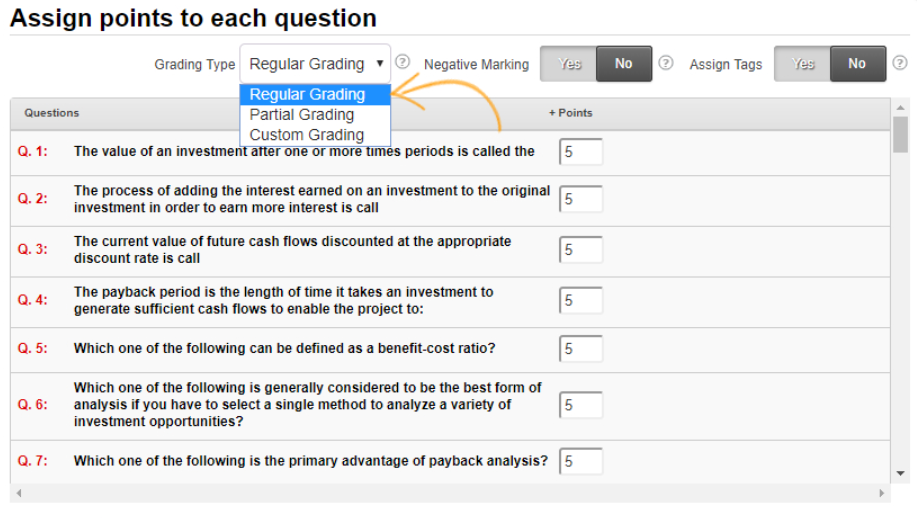The width and height of the screenshot is (917, 518).
Task: Click horizontal scrollbar right arrow
Action: (881, 493)
